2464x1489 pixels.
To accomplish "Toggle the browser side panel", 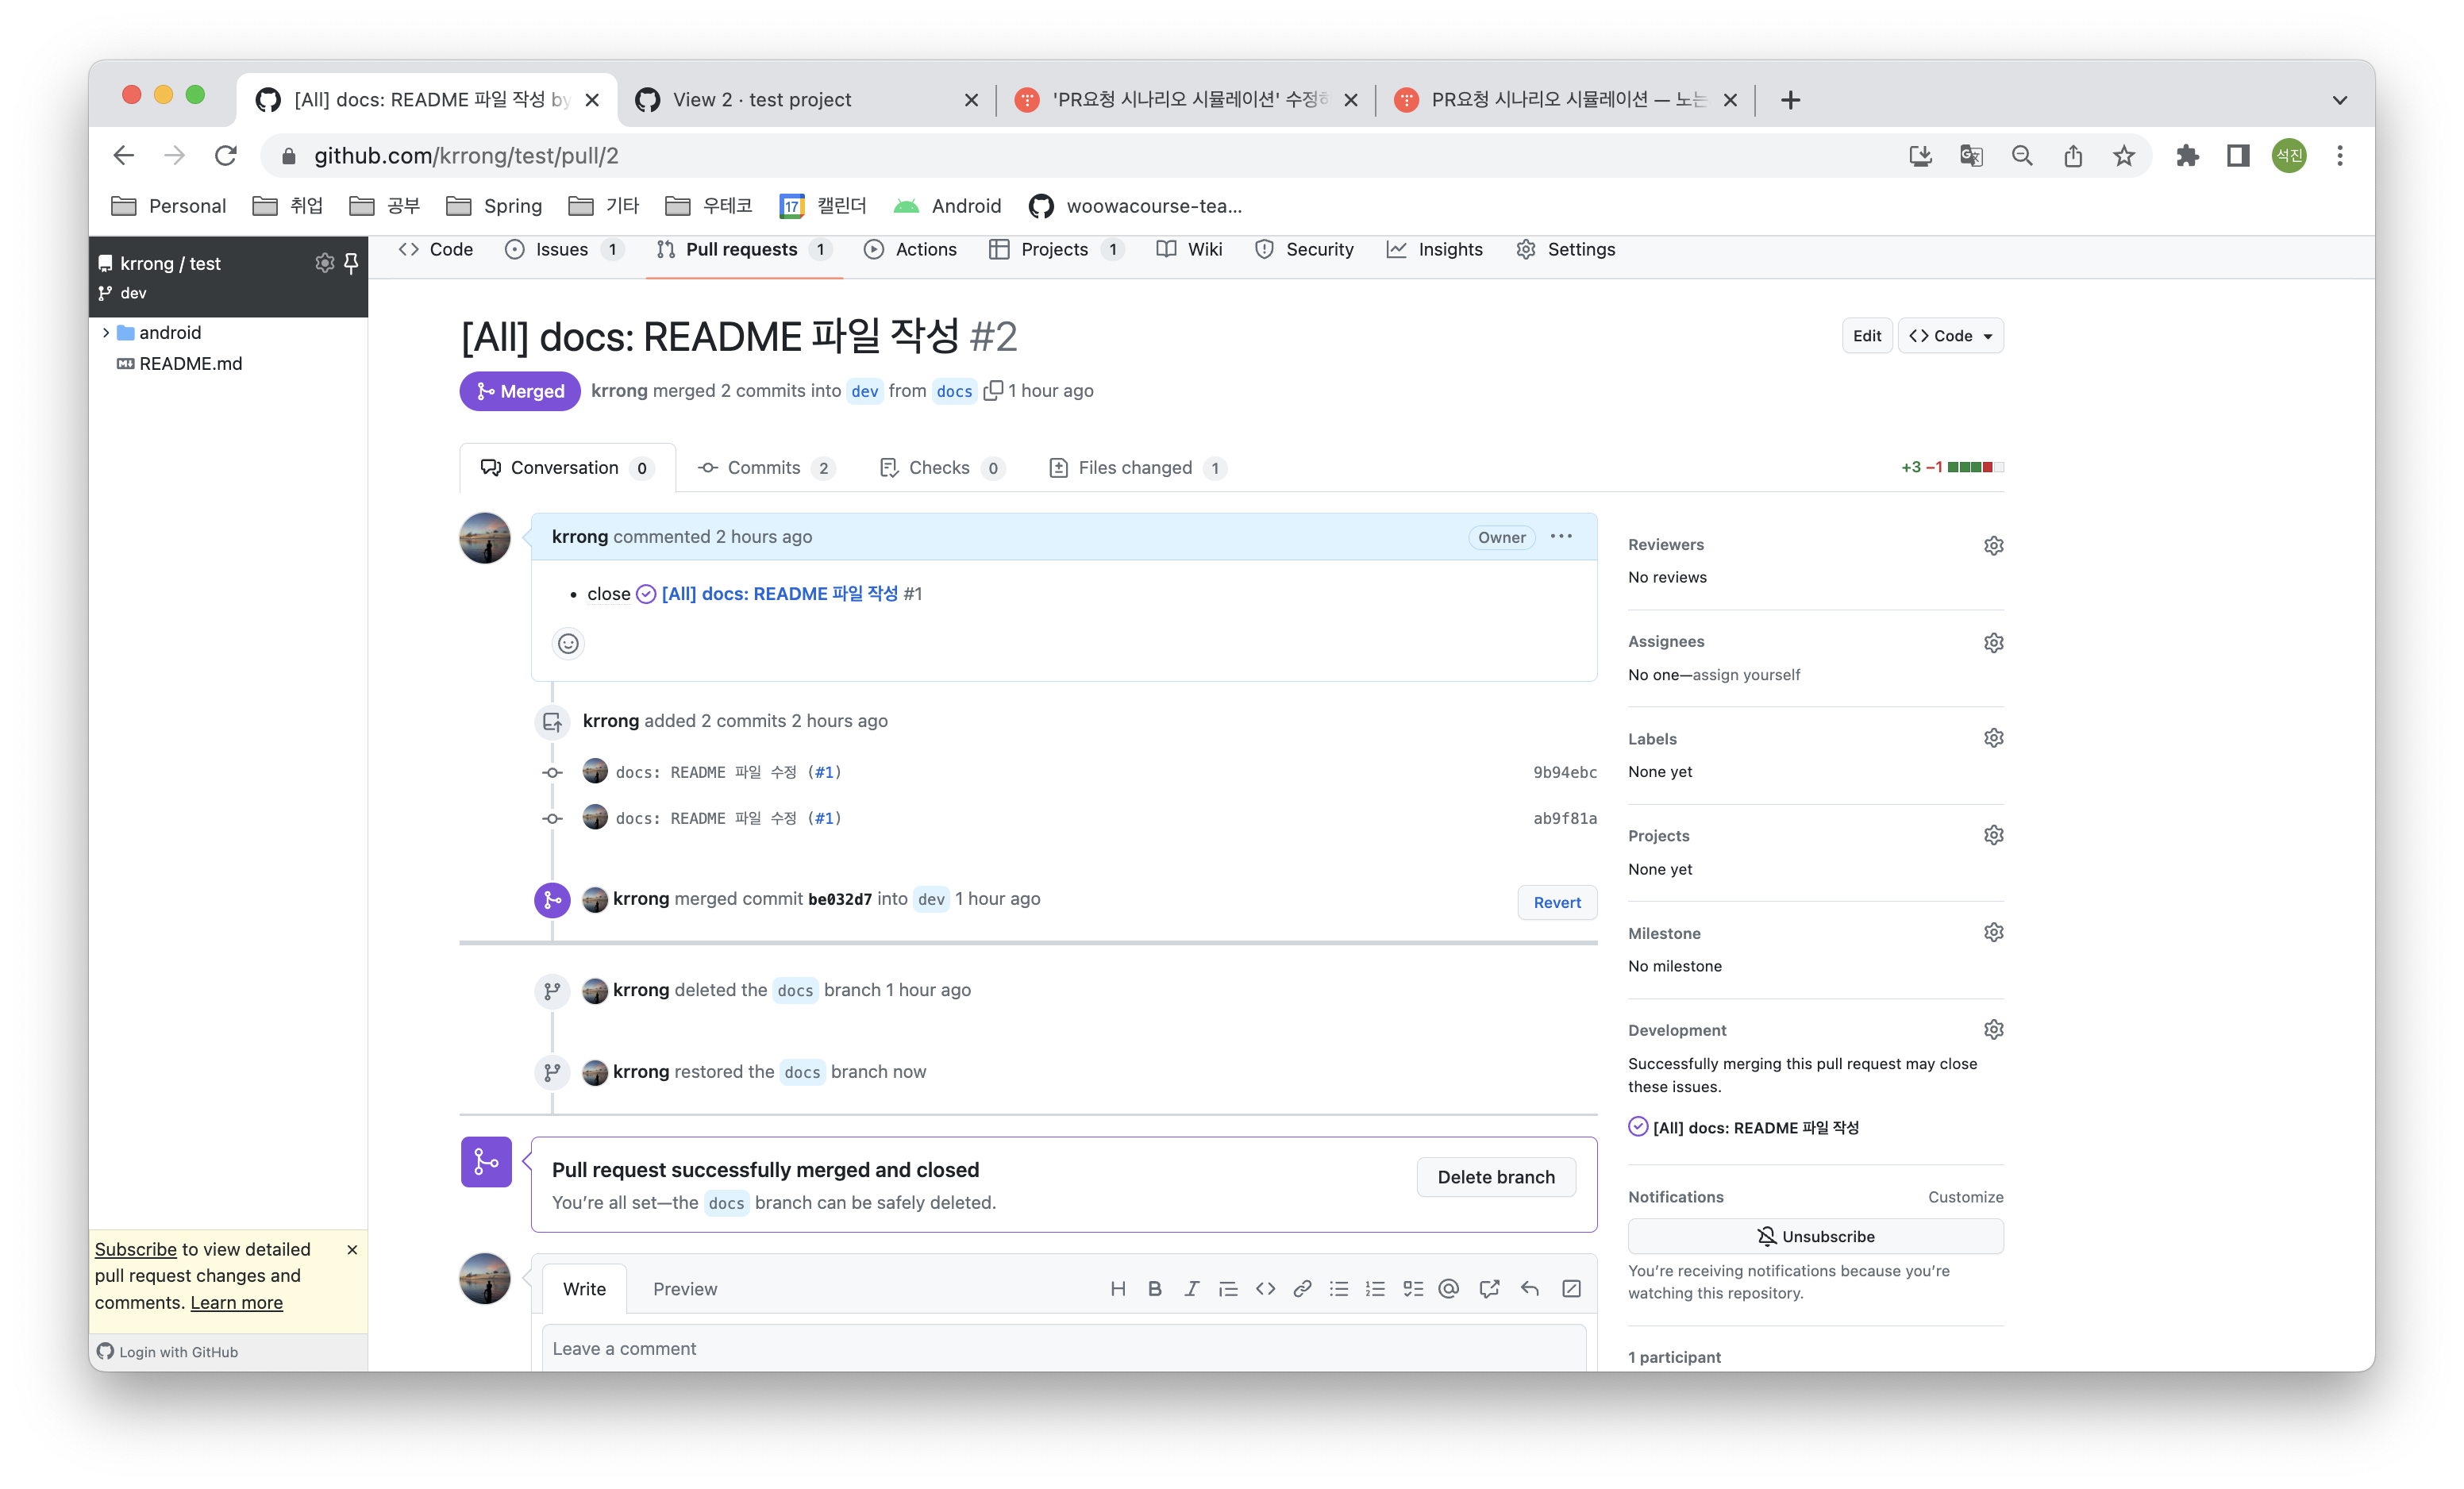I will (2237, 156).
